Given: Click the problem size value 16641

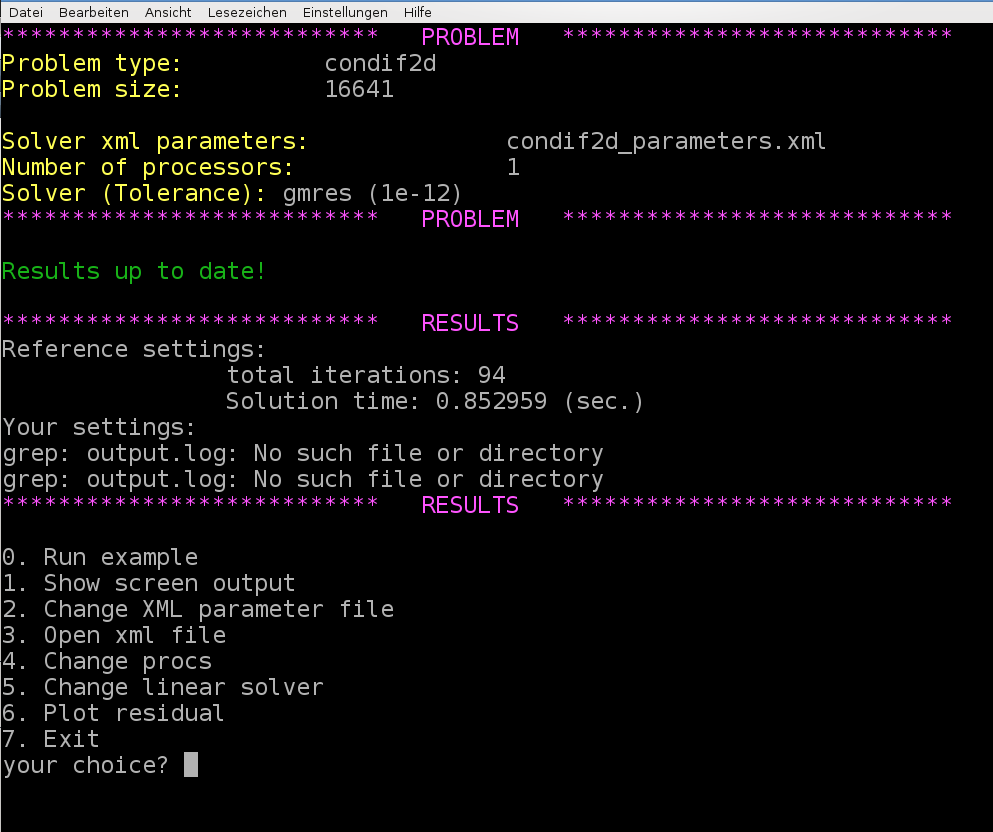Looking at the screenshot, I should (359, 89).
